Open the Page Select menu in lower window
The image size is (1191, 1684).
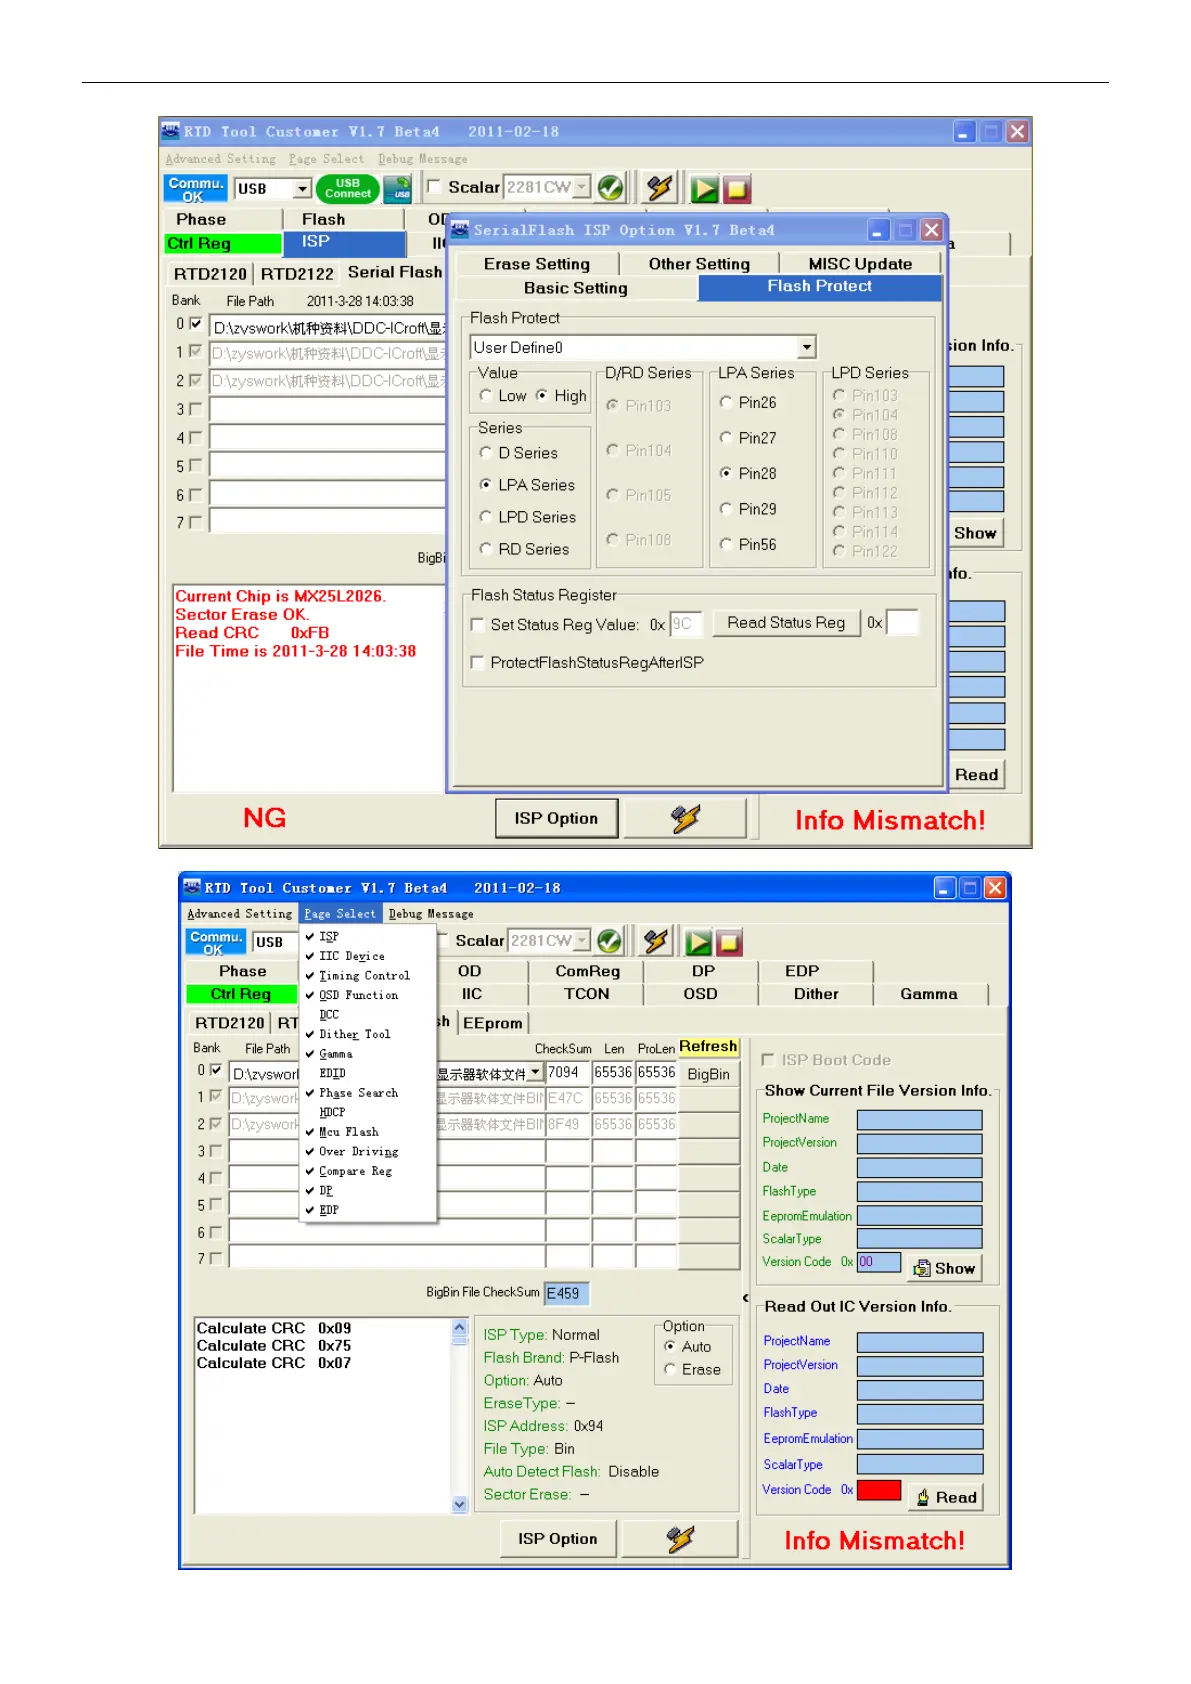[340, 914]
